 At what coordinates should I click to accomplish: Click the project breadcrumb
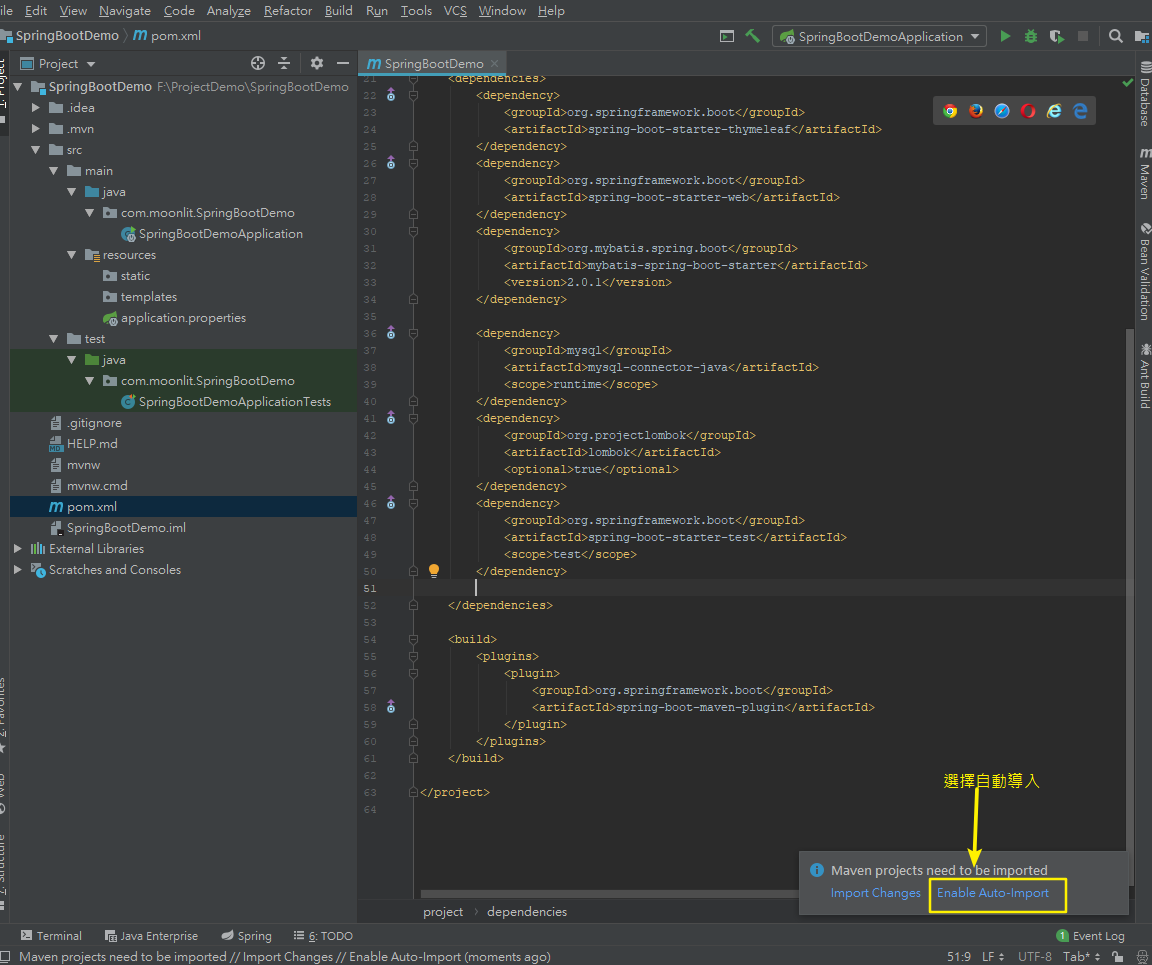[443, 911]
